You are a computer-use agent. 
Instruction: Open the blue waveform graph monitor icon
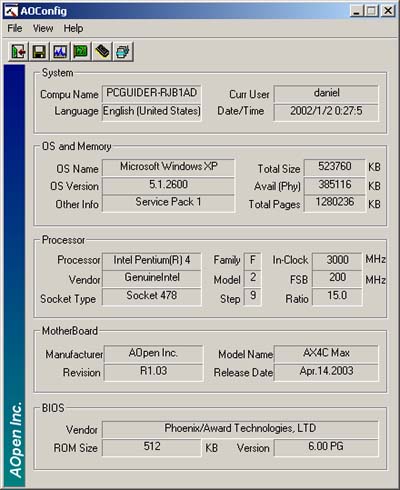60,52
